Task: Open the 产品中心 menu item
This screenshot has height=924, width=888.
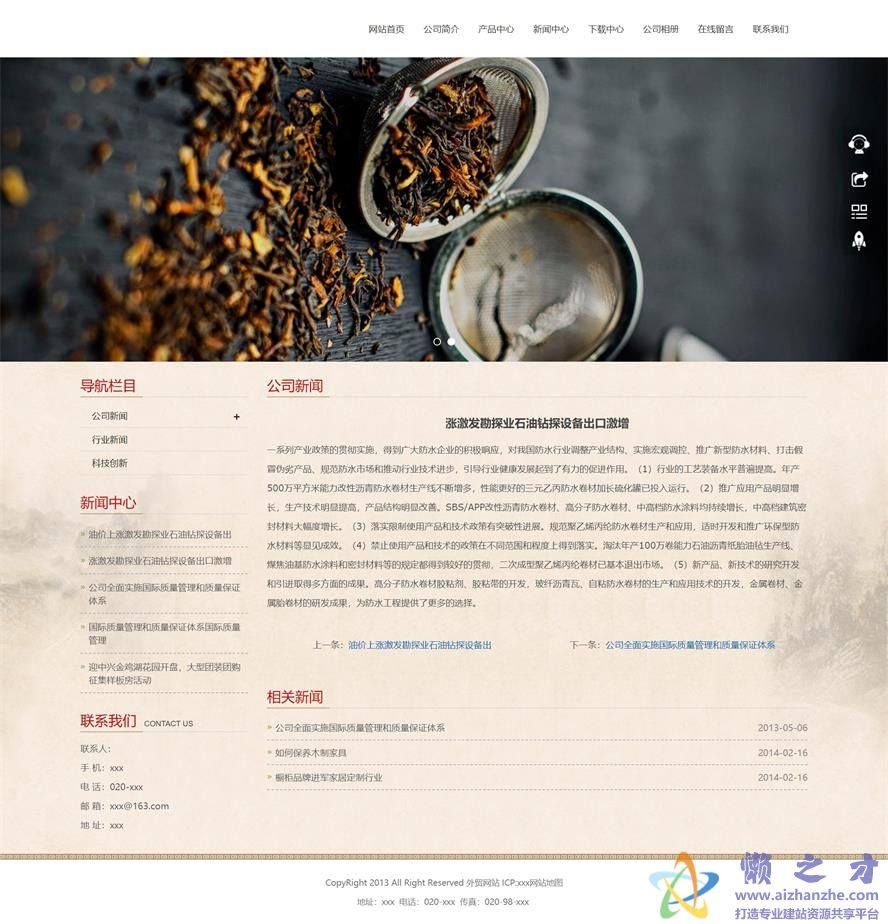Action: [x=496, y=29]
